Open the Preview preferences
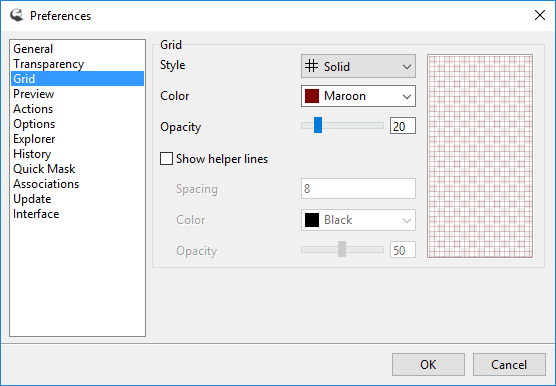556x386 pixels. [x=77, y=94]
